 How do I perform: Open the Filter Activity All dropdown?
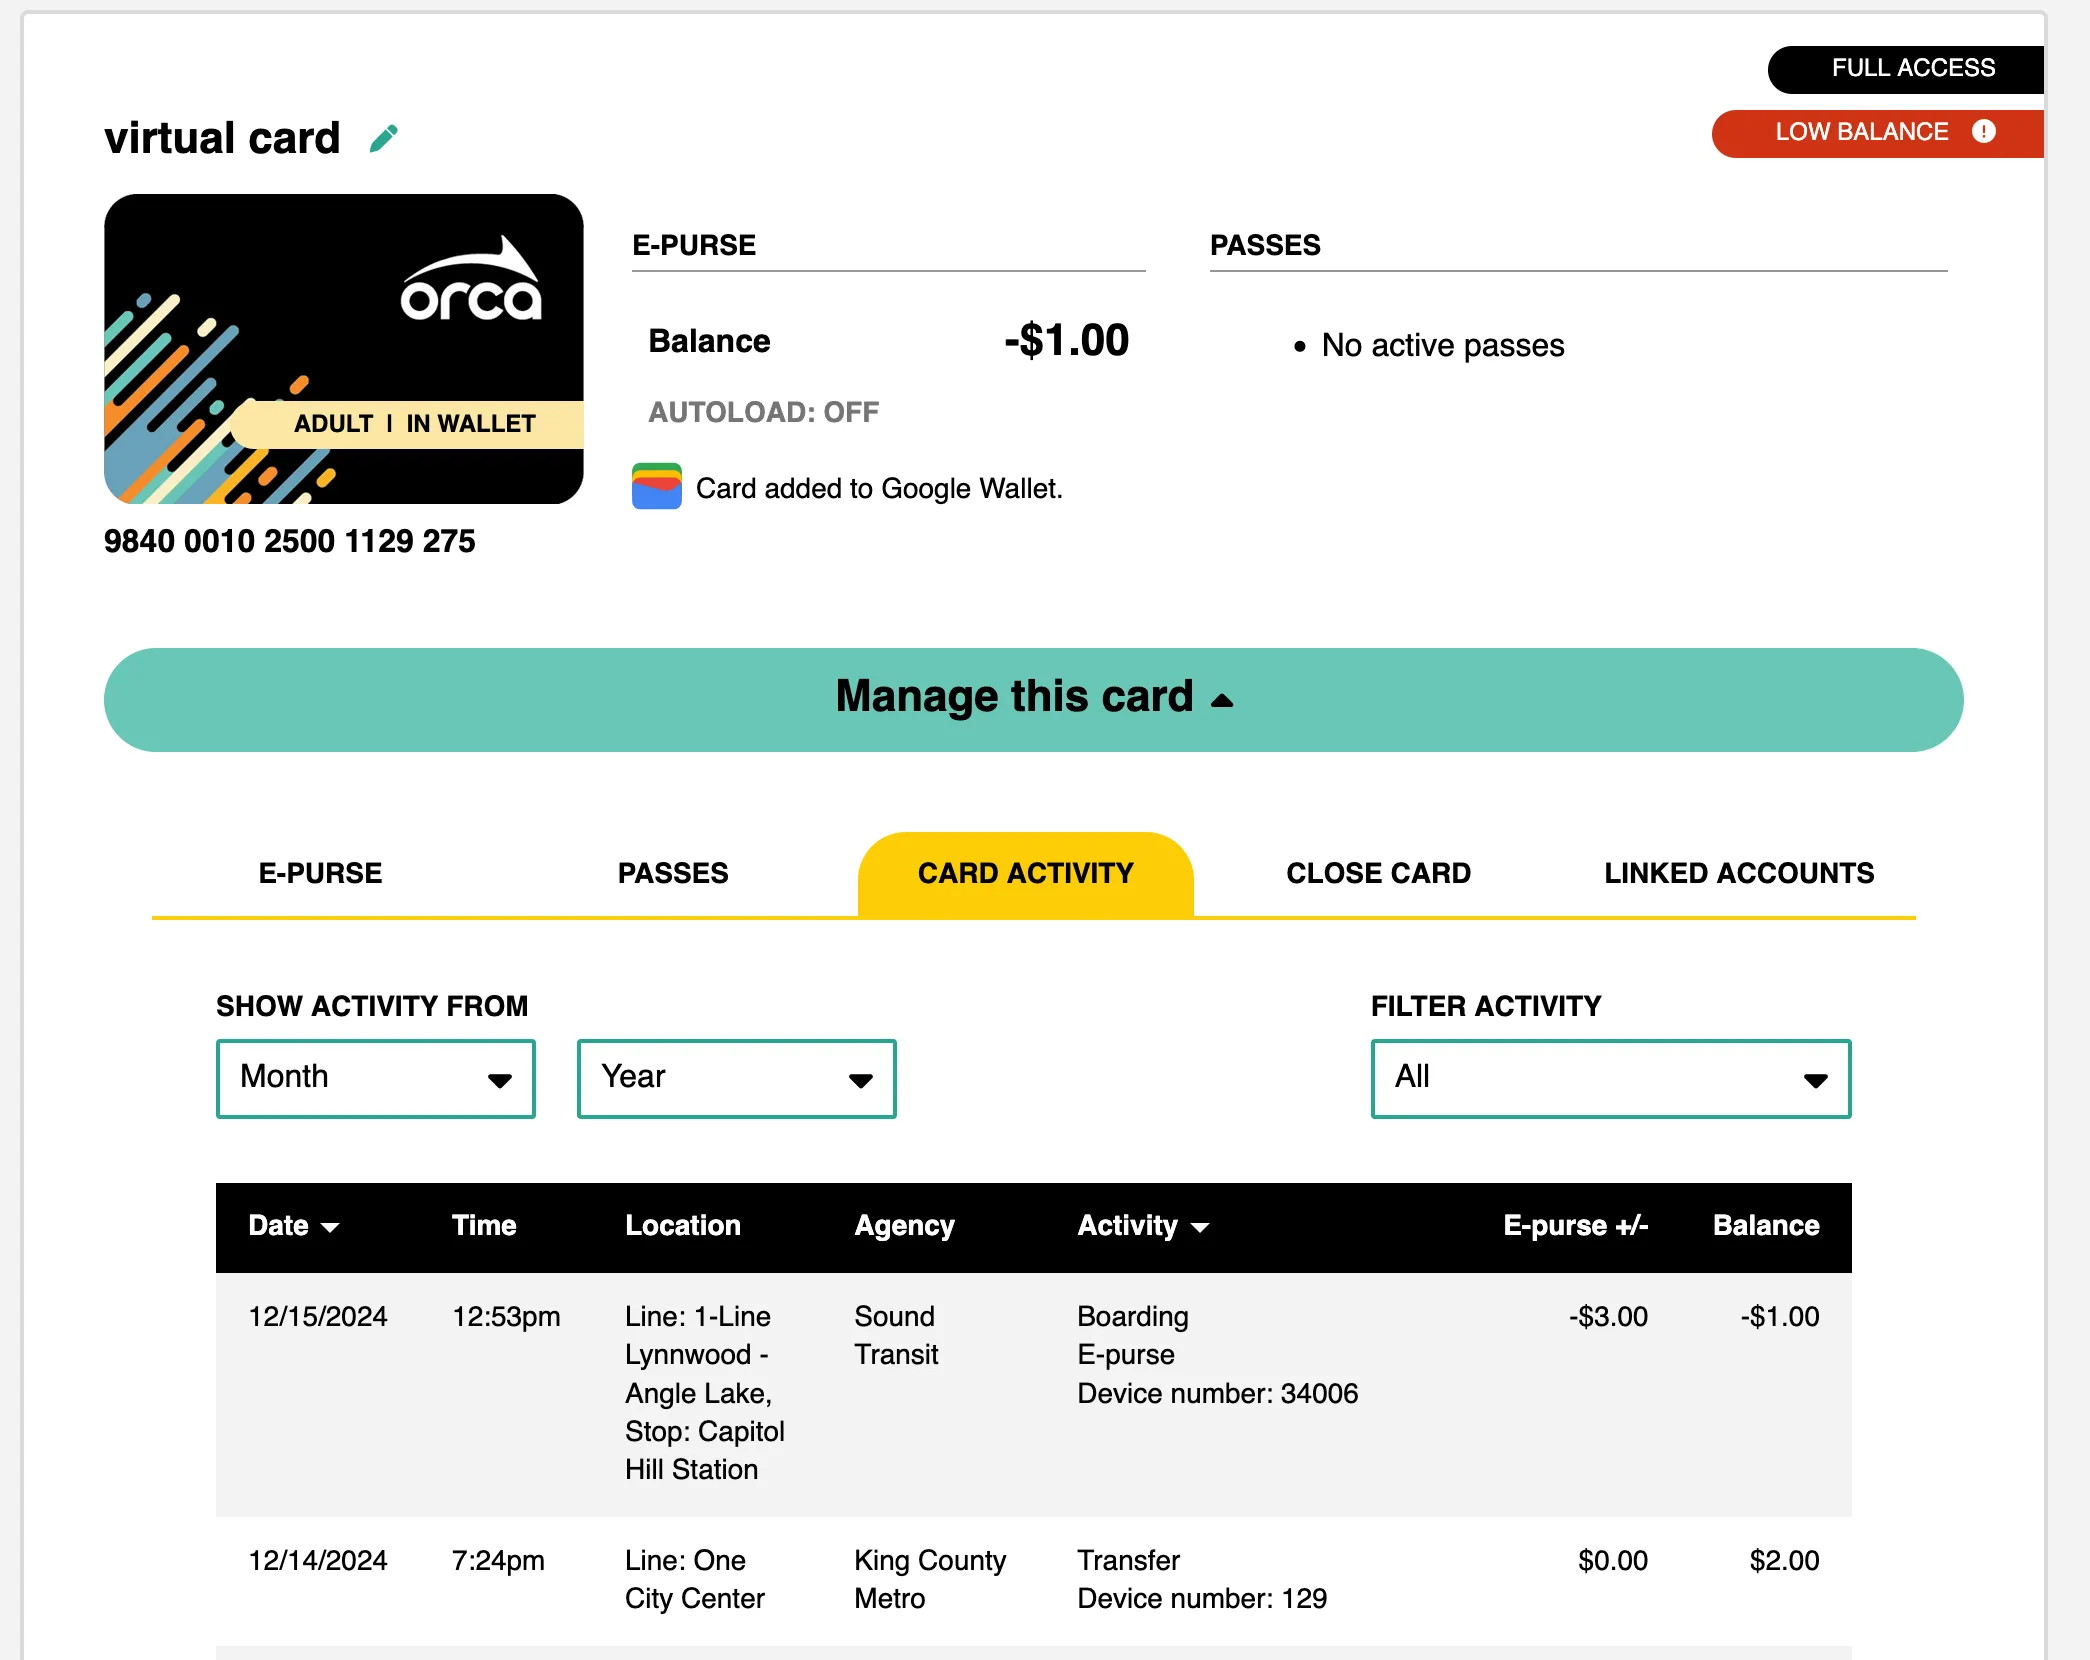[x=1611, y=1078]
